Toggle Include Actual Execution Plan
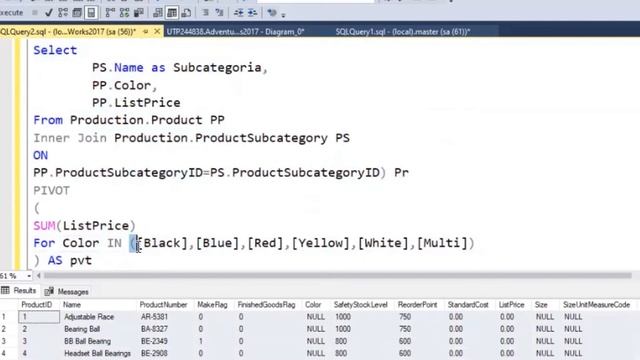 (110, 13)
